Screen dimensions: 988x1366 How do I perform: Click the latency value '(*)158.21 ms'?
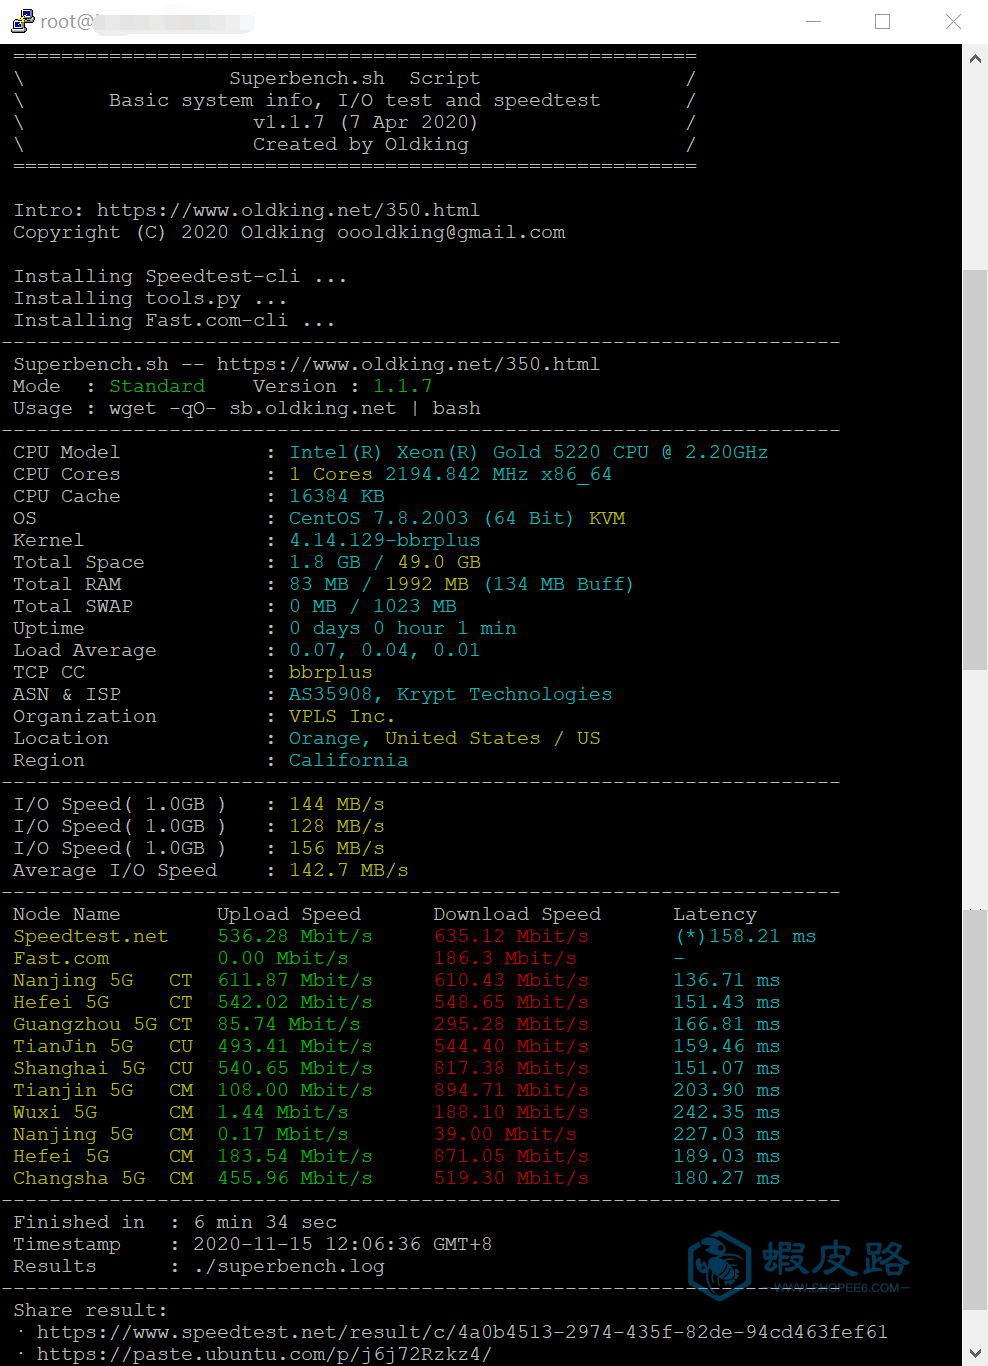(745, 936)
